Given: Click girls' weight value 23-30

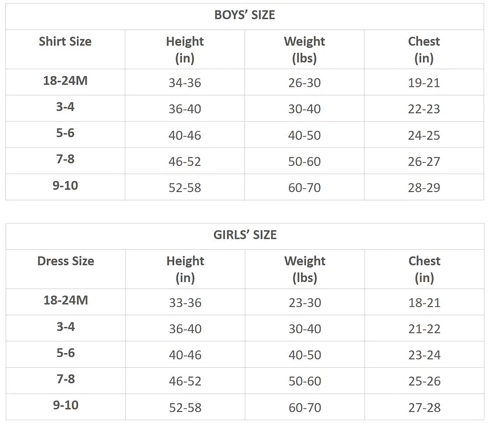Looking at the screenshot, I should (305, 303).
